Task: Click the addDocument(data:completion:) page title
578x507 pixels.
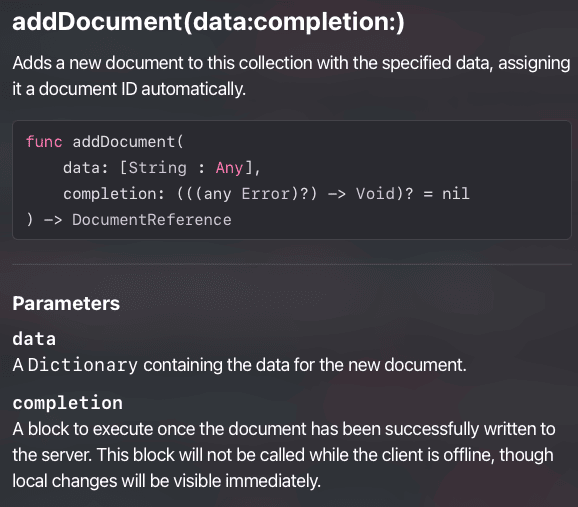Action: point(208,22)
